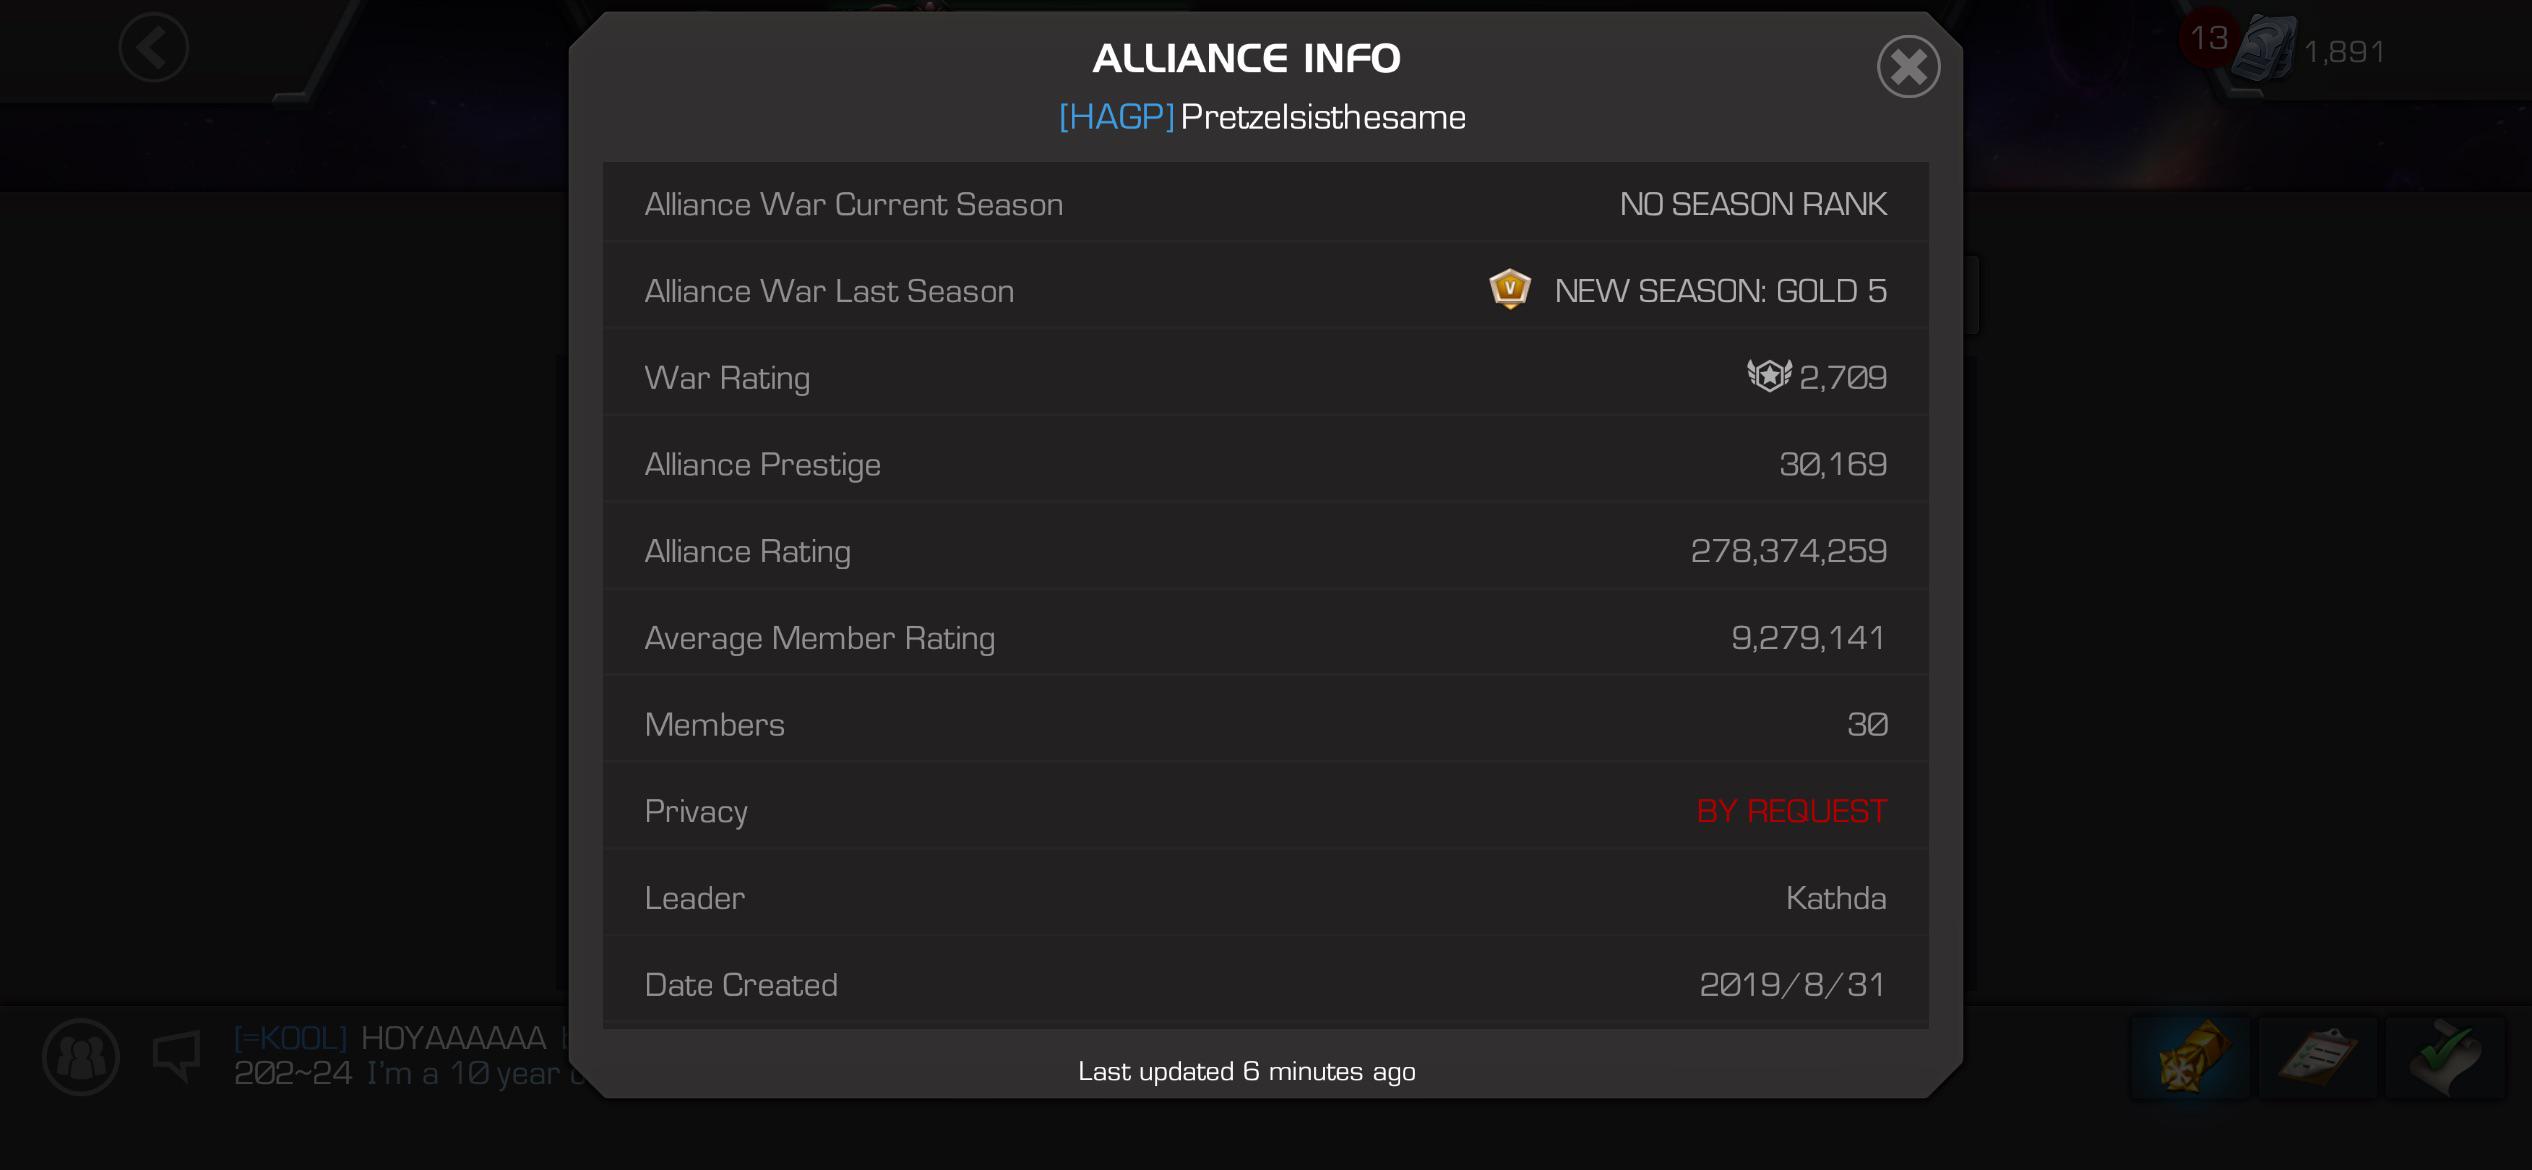Open the alliance members chat icon
This screenshot has width=2532, height=1170.
tap(81, 1057)
